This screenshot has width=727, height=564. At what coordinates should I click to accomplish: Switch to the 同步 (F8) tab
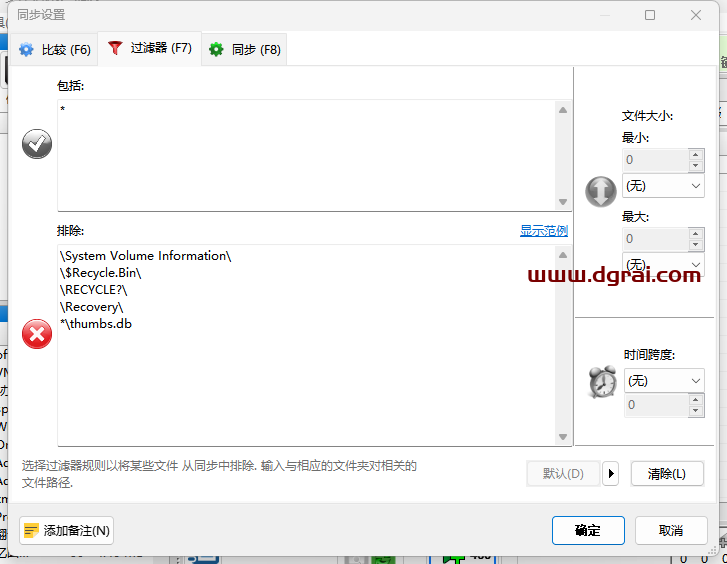pos(245,49)
